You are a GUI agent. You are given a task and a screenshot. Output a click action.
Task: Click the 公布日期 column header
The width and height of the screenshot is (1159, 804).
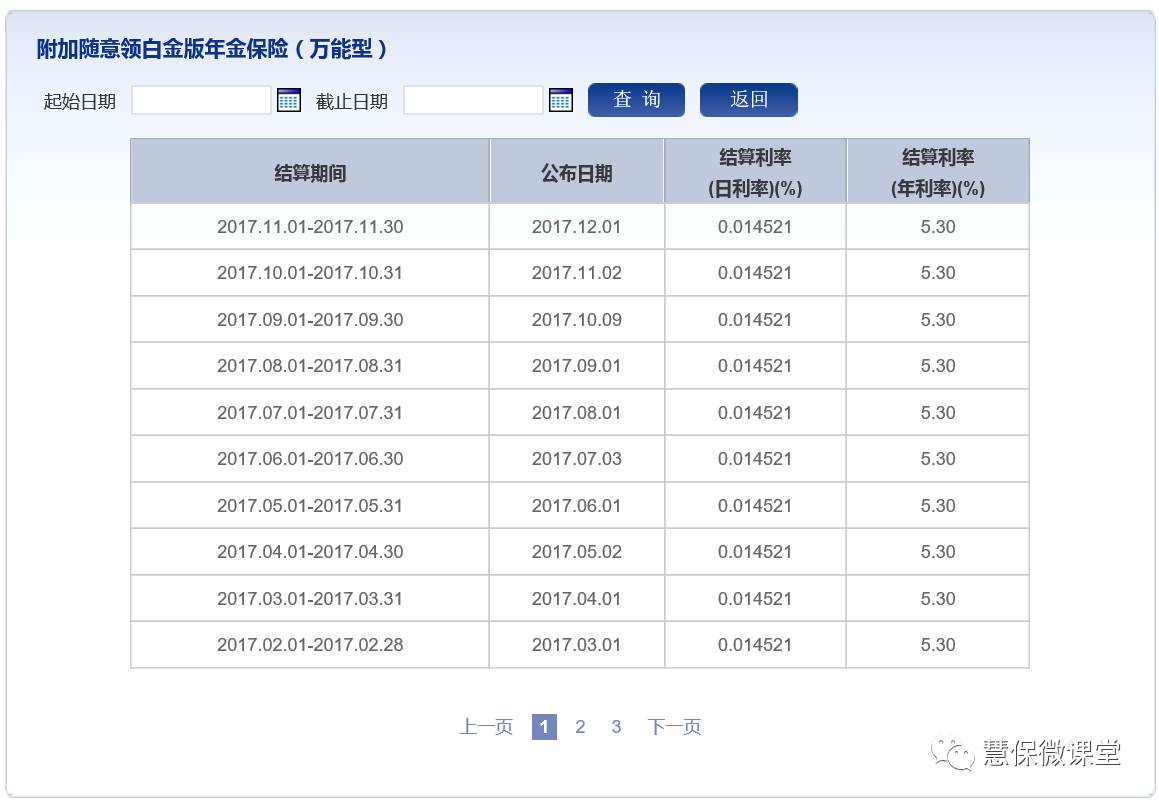click(x=577, y=171)
